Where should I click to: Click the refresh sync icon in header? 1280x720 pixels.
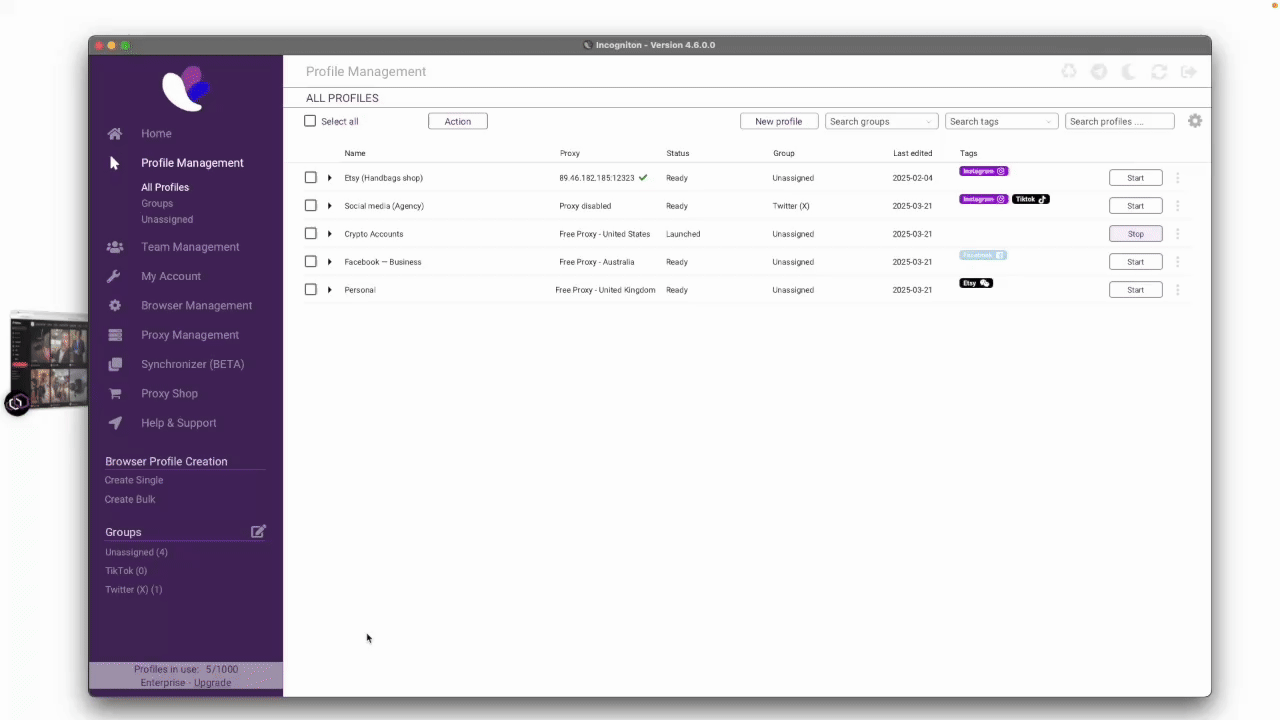pos(1159,72)
